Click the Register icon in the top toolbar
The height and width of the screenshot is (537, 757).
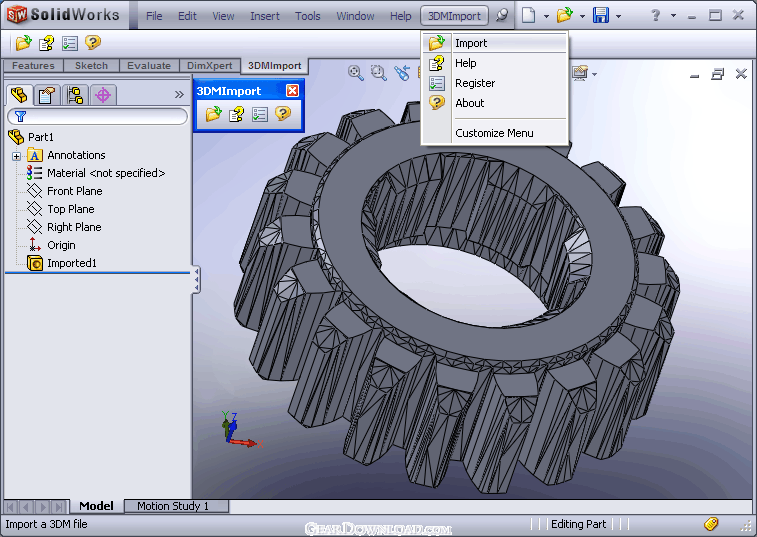(70, 43)
